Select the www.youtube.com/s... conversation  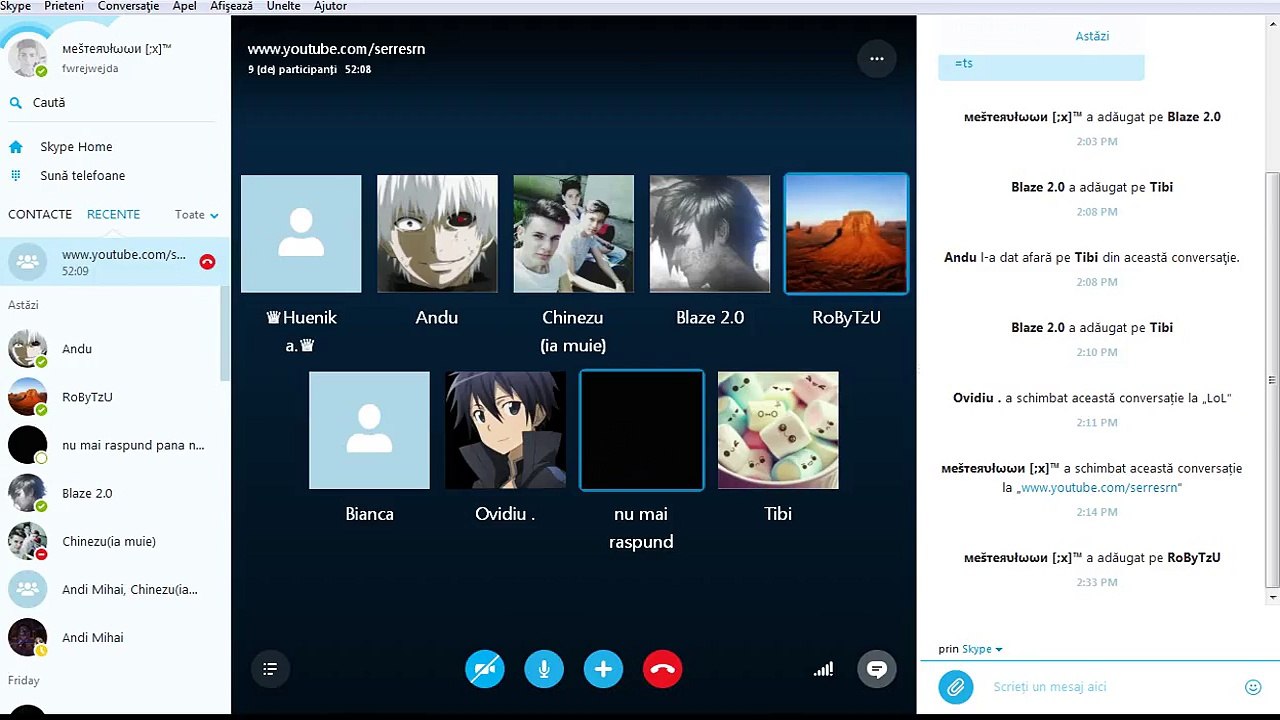pyautogui.click(x=115, y=262)
